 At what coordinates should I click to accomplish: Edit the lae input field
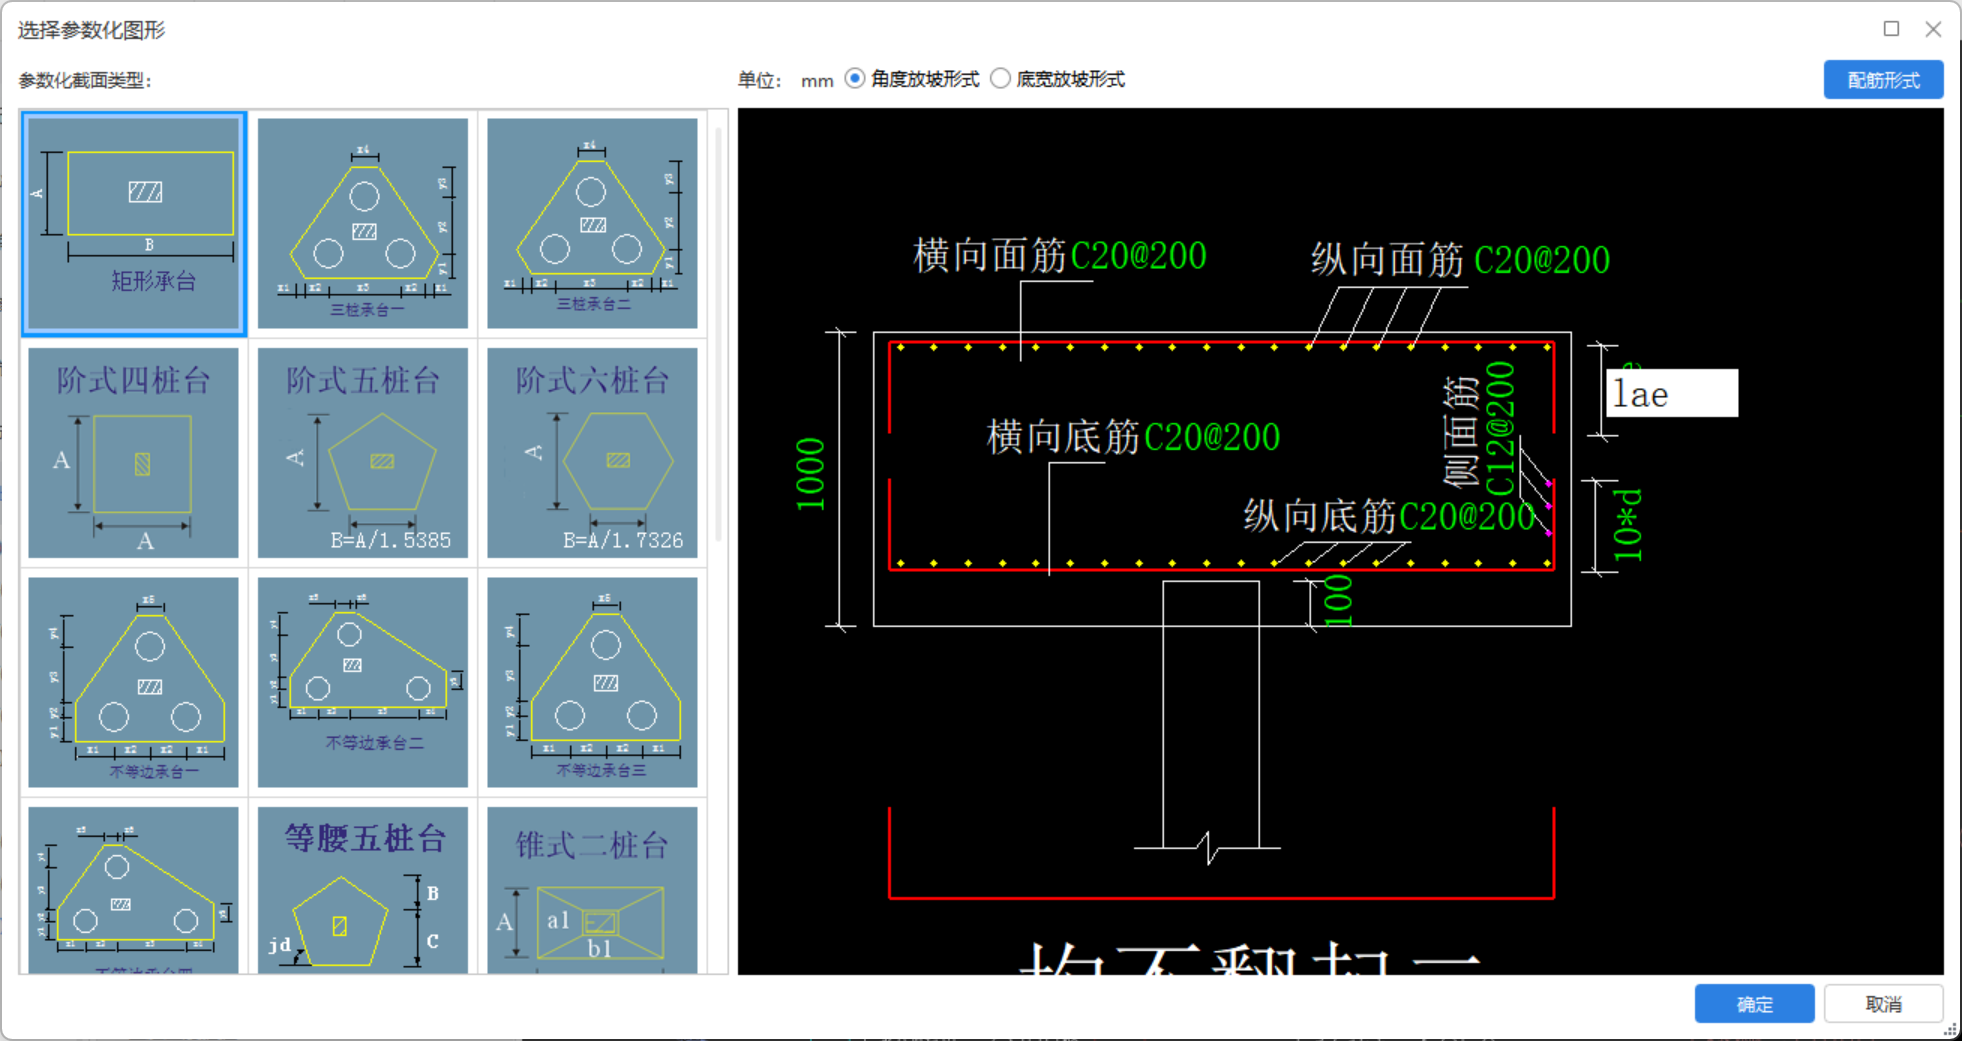(1672, 394)
